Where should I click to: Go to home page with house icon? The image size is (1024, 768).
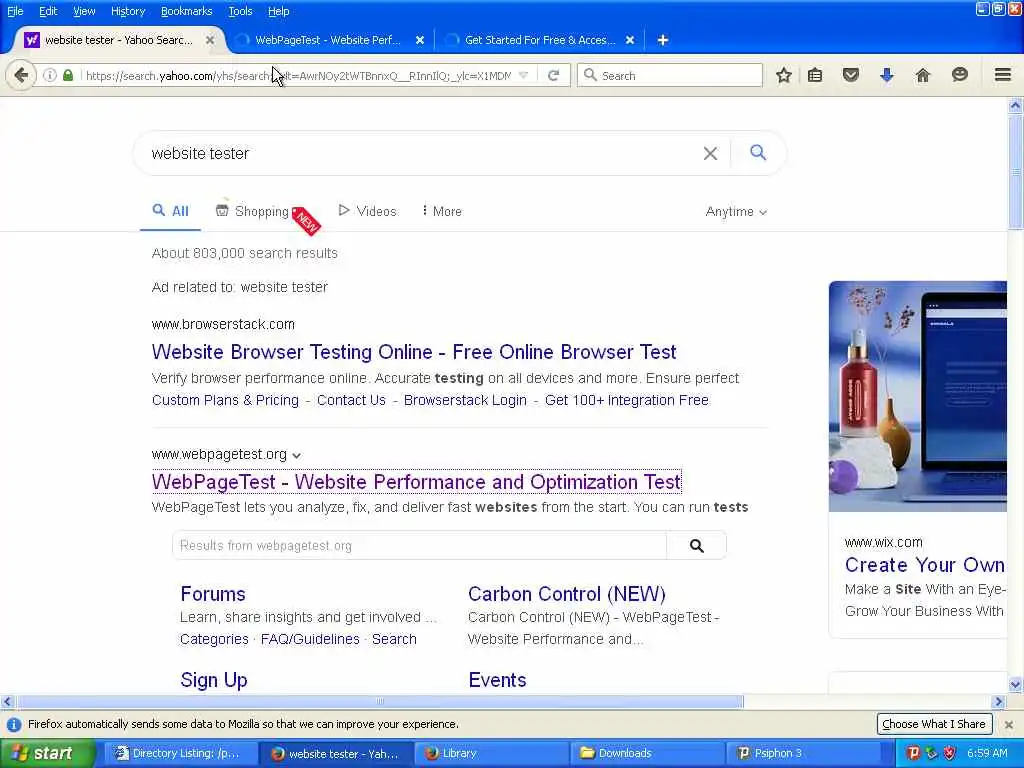922,75
